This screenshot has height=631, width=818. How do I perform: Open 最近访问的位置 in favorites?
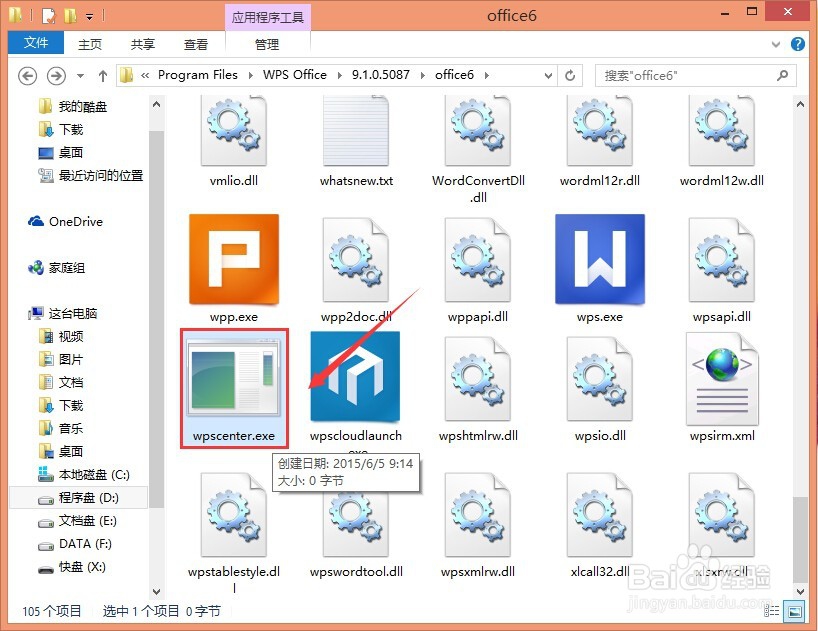[91, 176]
